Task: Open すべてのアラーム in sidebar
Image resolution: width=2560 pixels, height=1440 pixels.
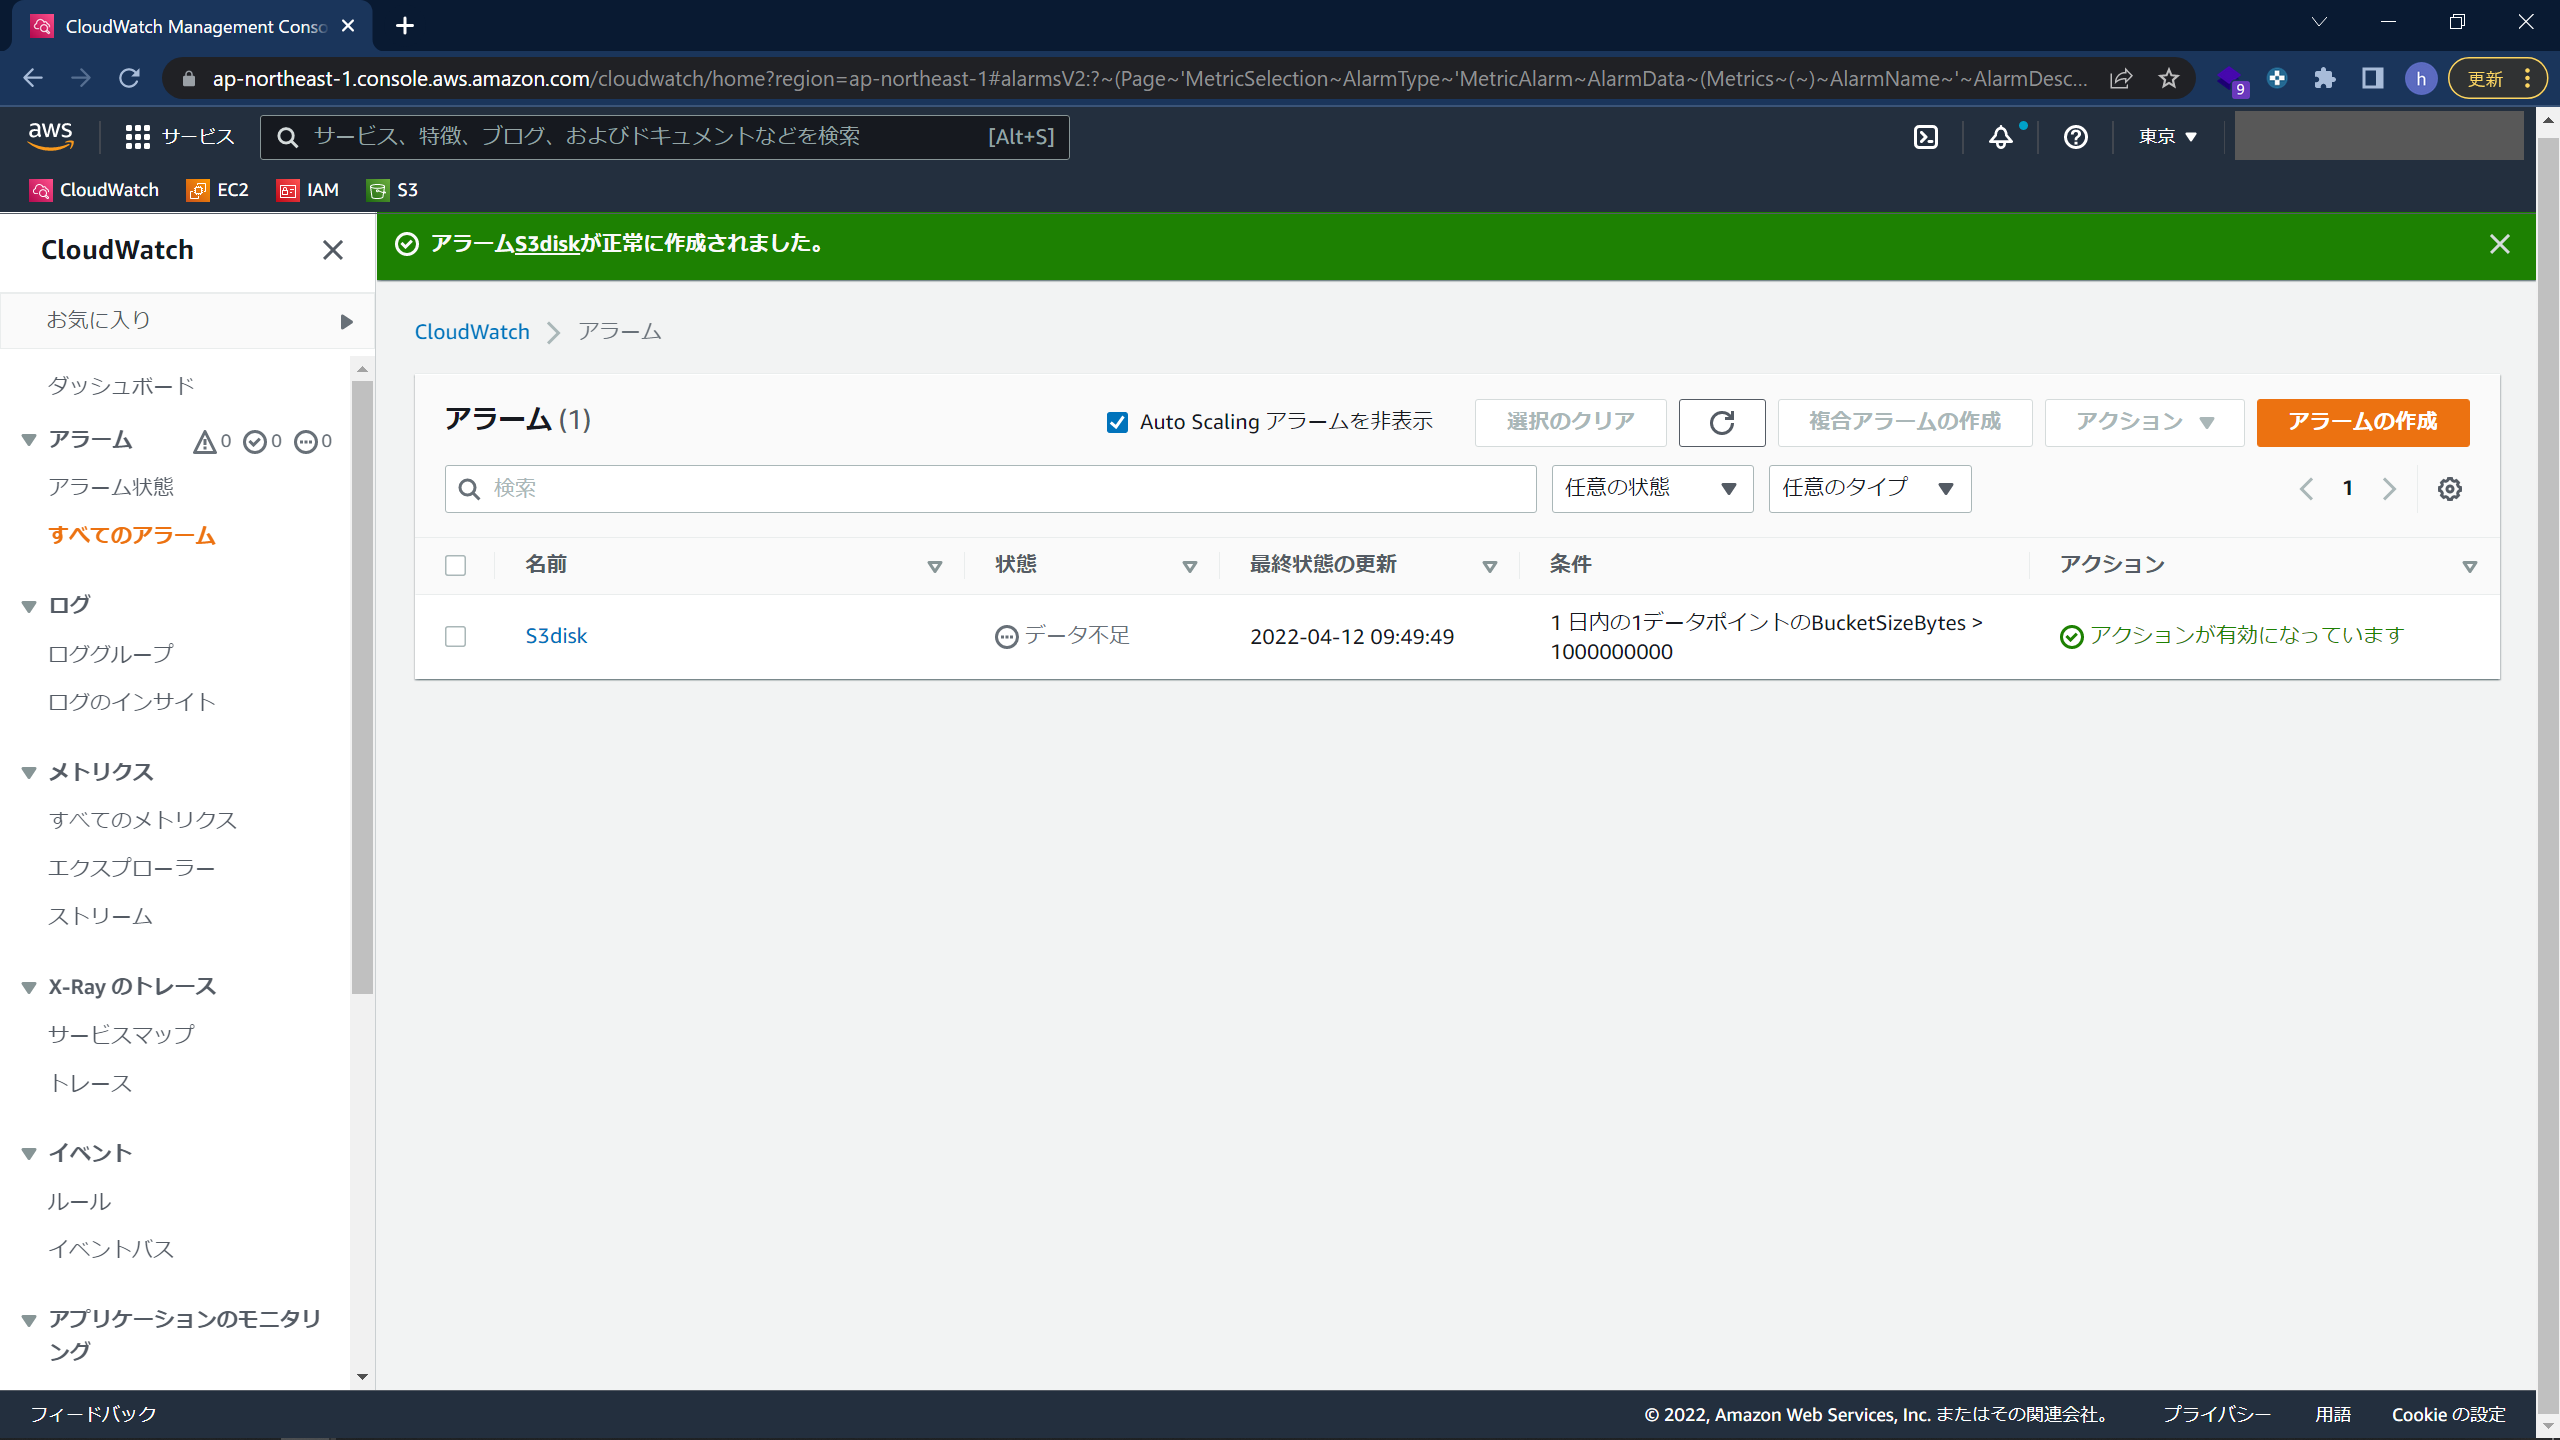Action: (132, 536)
